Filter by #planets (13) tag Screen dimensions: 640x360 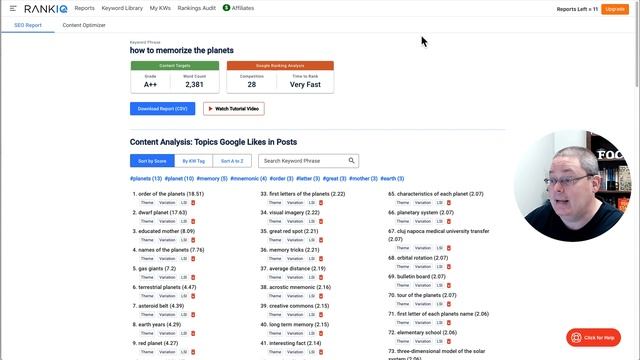tap(146, 179)
